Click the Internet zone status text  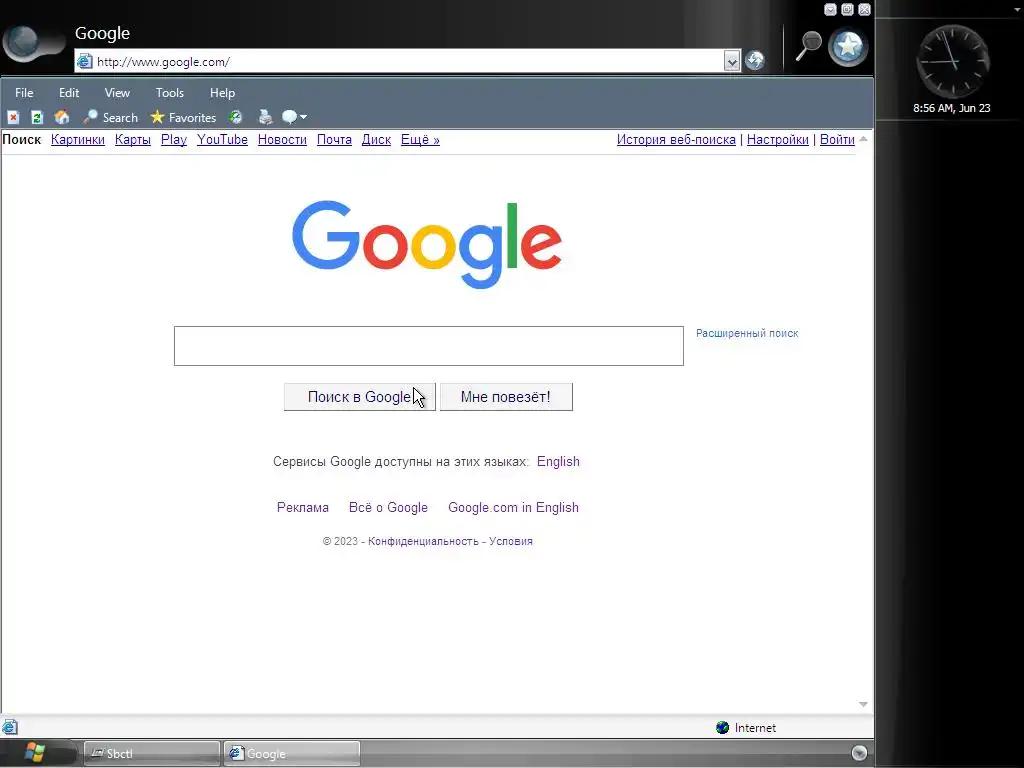pyautogui.click(x=755, y=728)
